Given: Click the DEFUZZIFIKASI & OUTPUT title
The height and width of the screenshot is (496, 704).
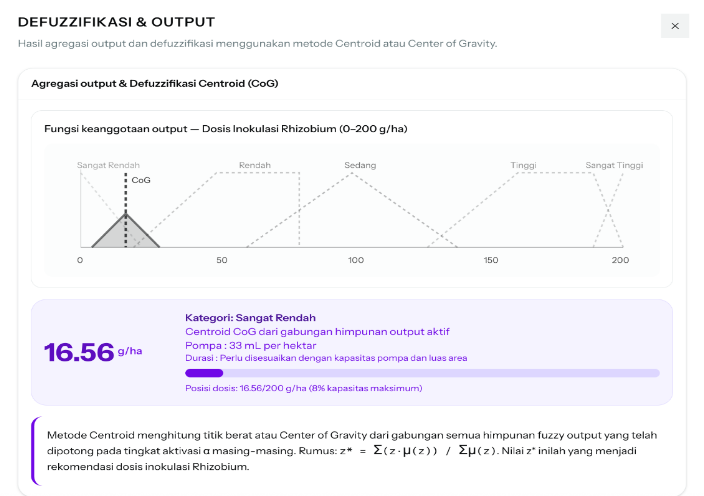Looking at the screenshot, I should pyautogui.click(x=116, y=22).
